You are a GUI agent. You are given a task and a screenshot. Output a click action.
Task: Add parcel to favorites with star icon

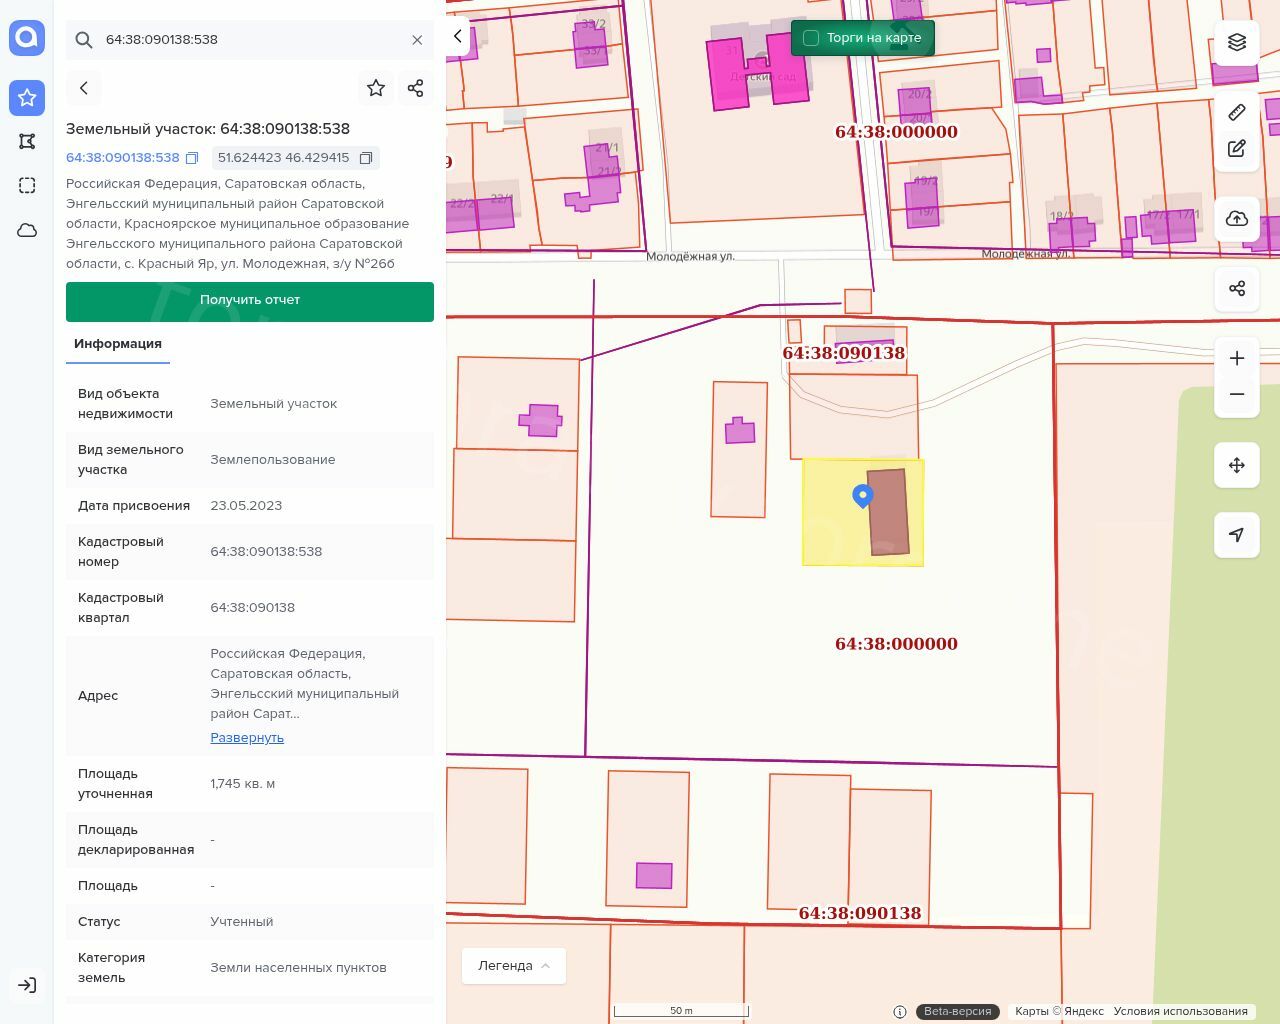coord(376,88)
